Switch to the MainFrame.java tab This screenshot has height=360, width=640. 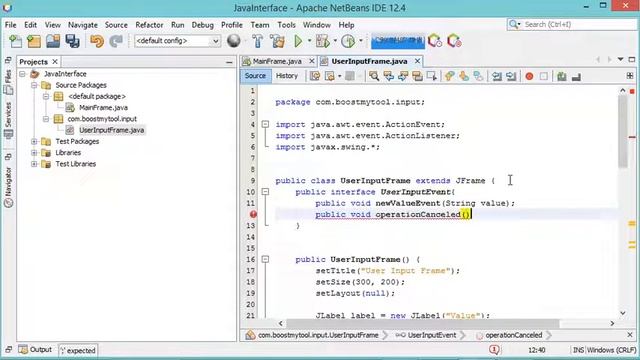[x=277, y=61]
